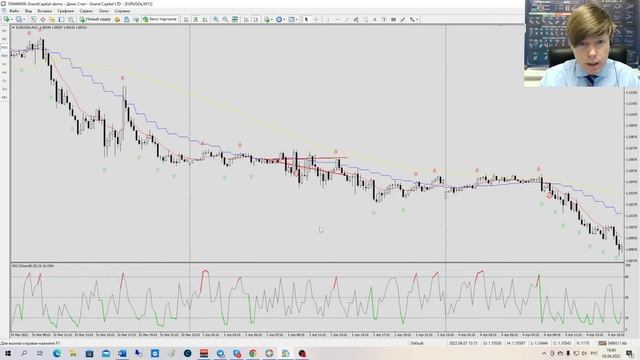The height and width of the screenshot is (360, 640).
Task: Open the Справка menu
Action: coord(122,11)
